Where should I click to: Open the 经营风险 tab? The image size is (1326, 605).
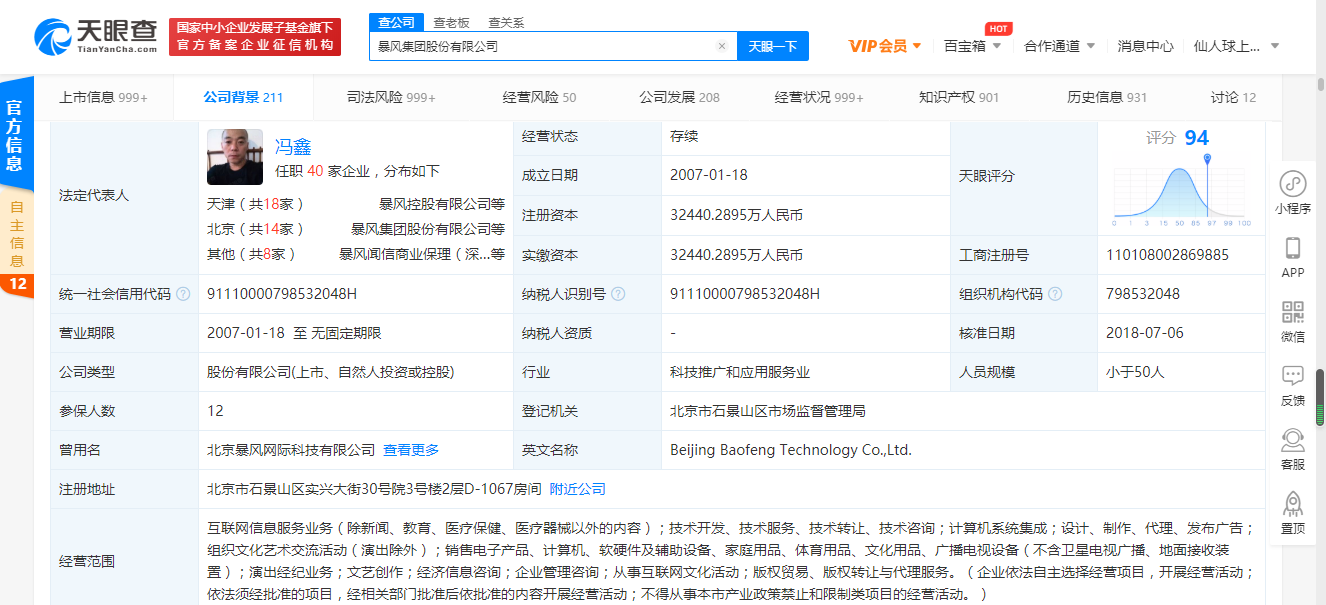[x=539, y=97]
